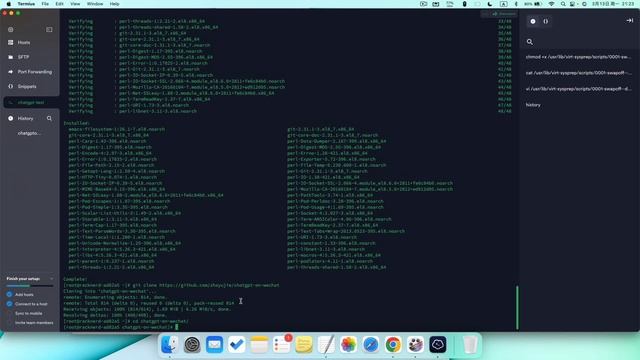The height and width of the screenshot is (360, 640).
Task: Open the Help menu
Action: (114, 4)
